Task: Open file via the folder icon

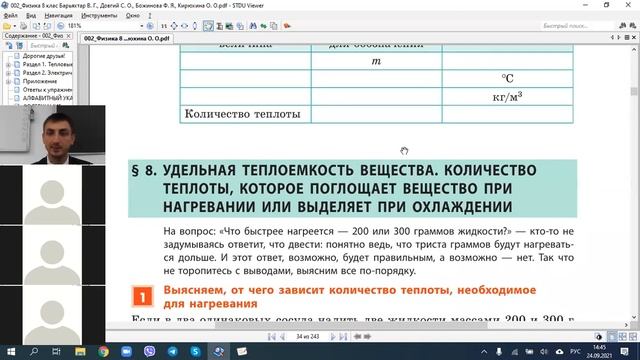Action: click(x=7, y=26)
